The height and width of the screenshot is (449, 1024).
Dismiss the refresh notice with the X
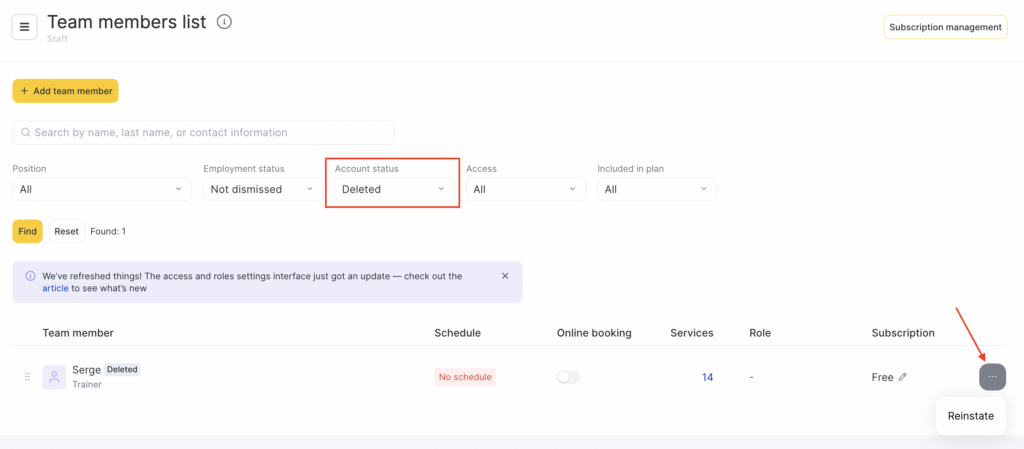pos(505,276)
